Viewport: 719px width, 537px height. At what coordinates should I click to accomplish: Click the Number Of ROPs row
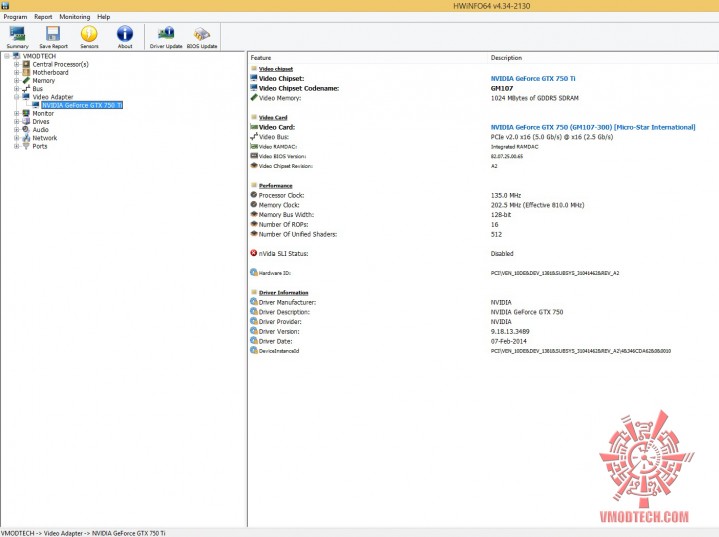coord(483,224)
